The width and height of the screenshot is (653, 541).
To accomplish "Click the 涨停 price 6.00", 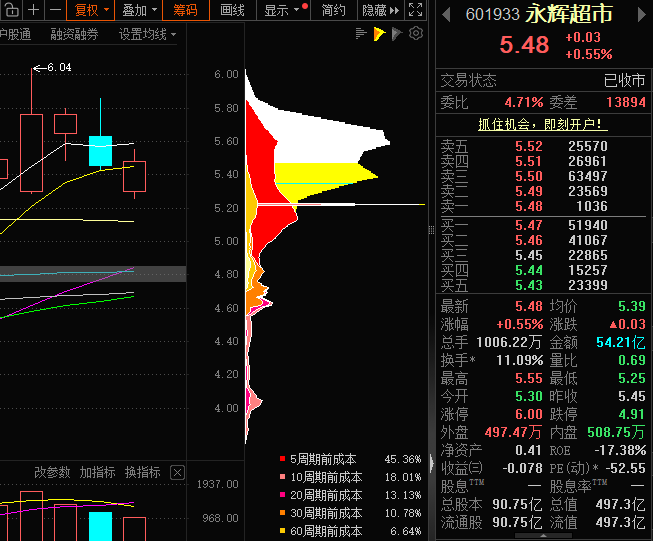I will (x=529, y=414).
